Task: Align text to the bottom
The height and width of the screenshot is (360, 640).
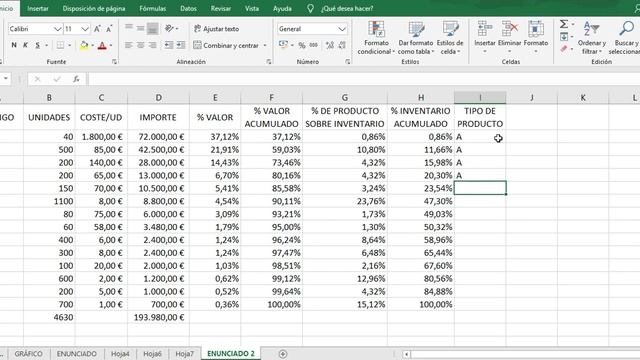Action: coord(153,29)
